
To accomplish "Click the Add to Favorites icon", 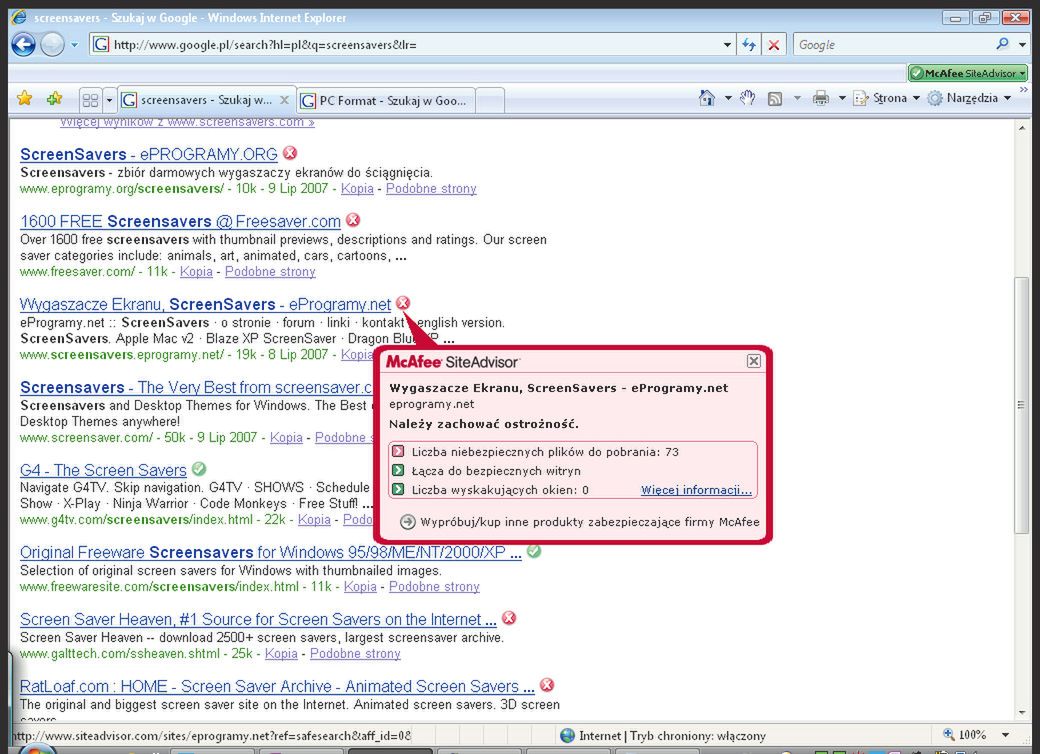I will 54,99.
